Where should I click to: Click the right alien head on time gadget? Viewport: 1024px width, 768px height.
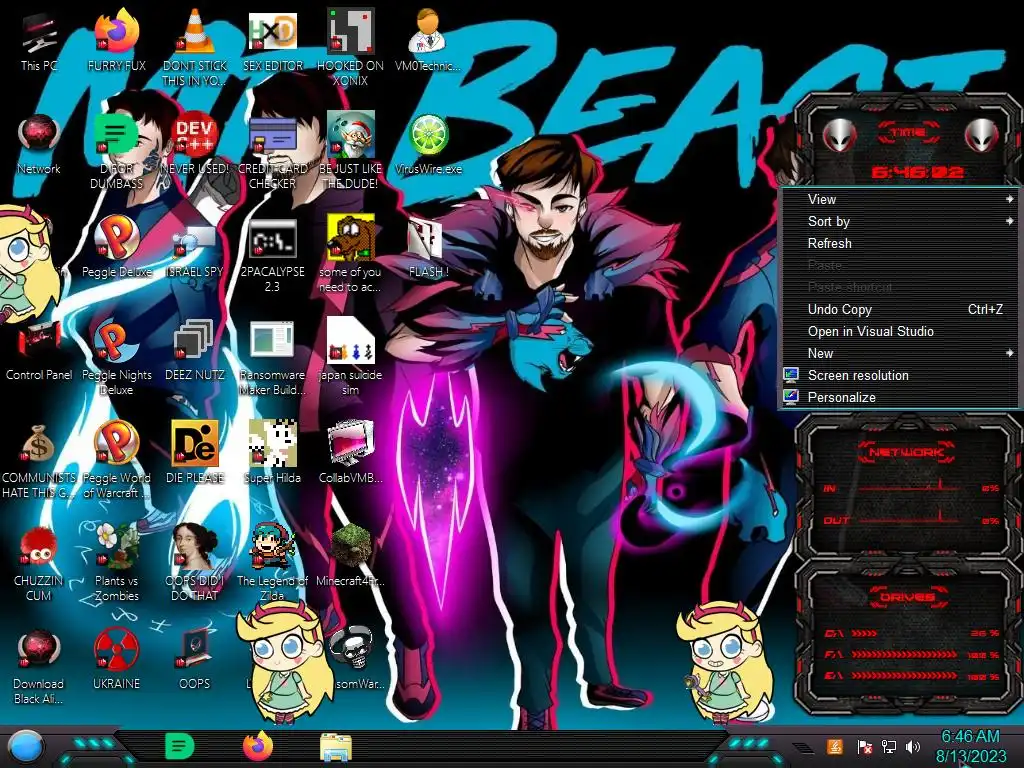982,136
